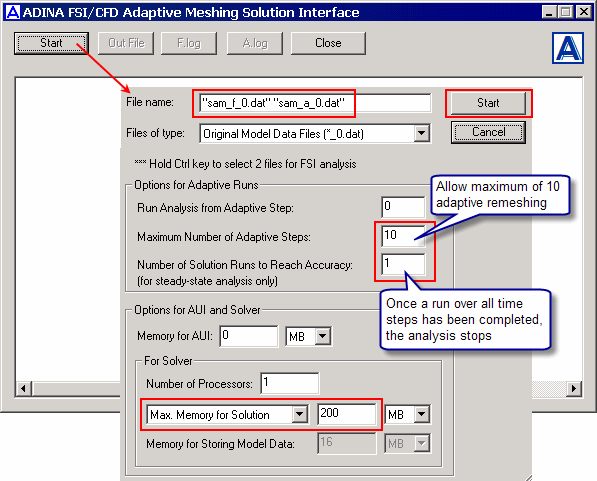This screenshot has width=597, height=481.
Task: Click the Out File button
Action: pos(126,43)
